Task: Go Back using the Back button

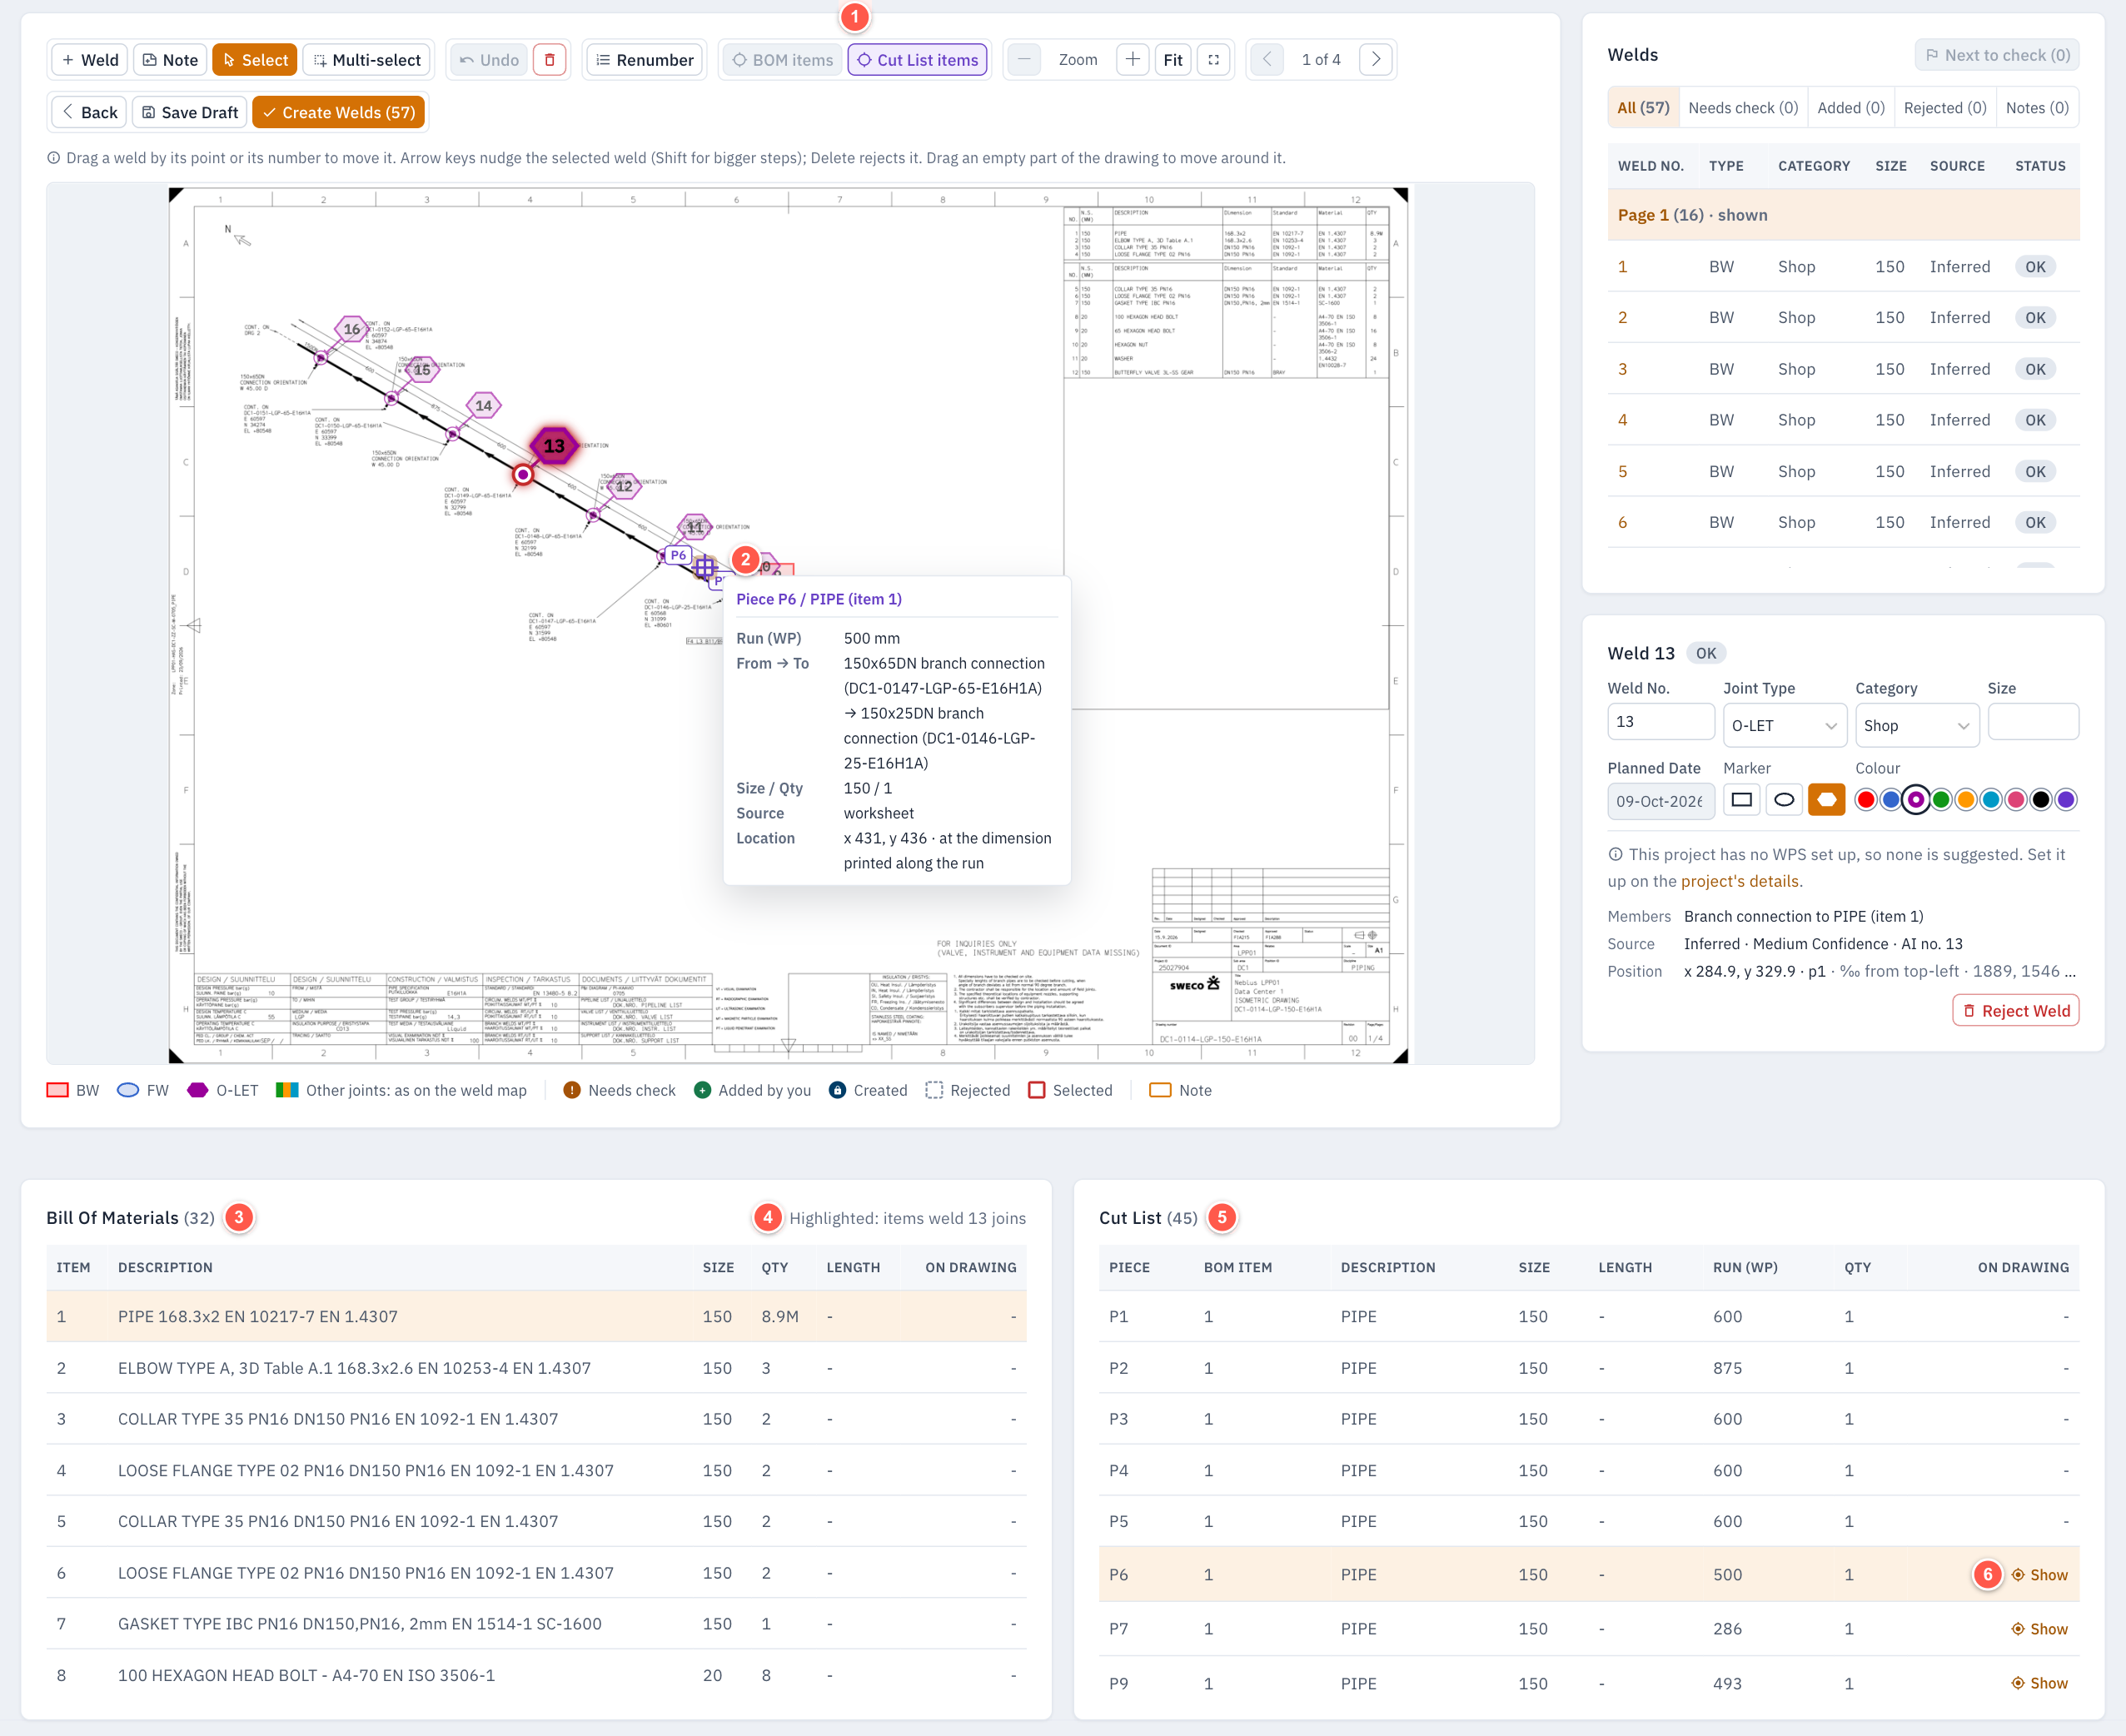Action: (x=89, y=112)
